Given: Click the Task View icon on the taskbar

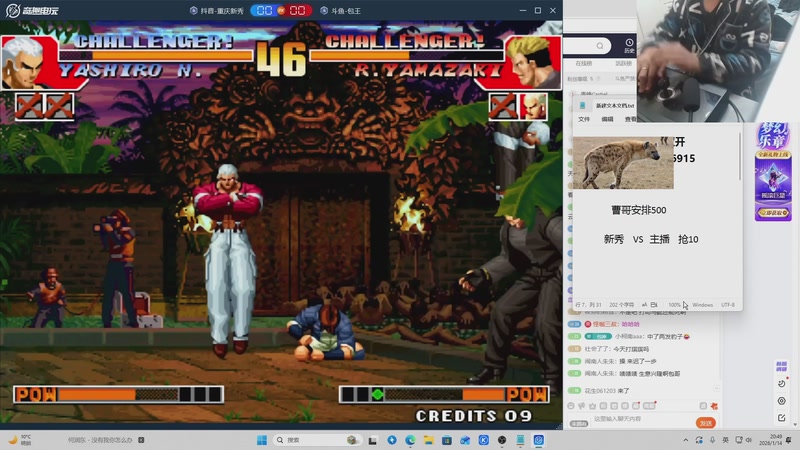Looking at the screenshot, I should pos(373,440).
